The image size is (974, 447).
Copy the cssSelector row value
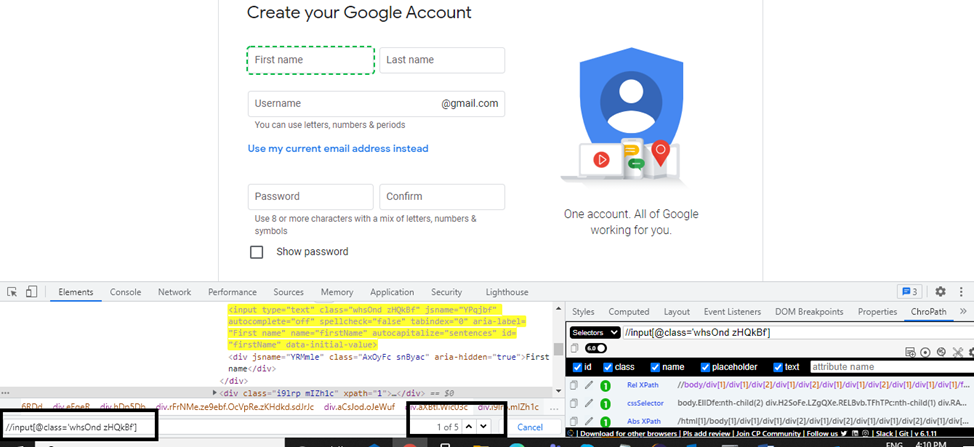[x=575, y=403]
